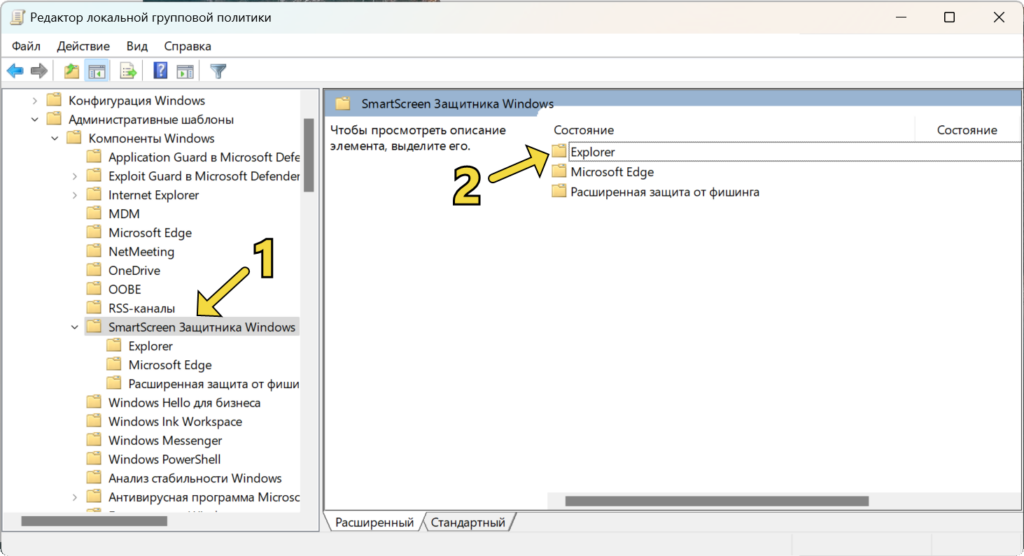Expand the Internet Explorer tree node
The height and width of the screenshot is (556, 1024).
(75, 195)
